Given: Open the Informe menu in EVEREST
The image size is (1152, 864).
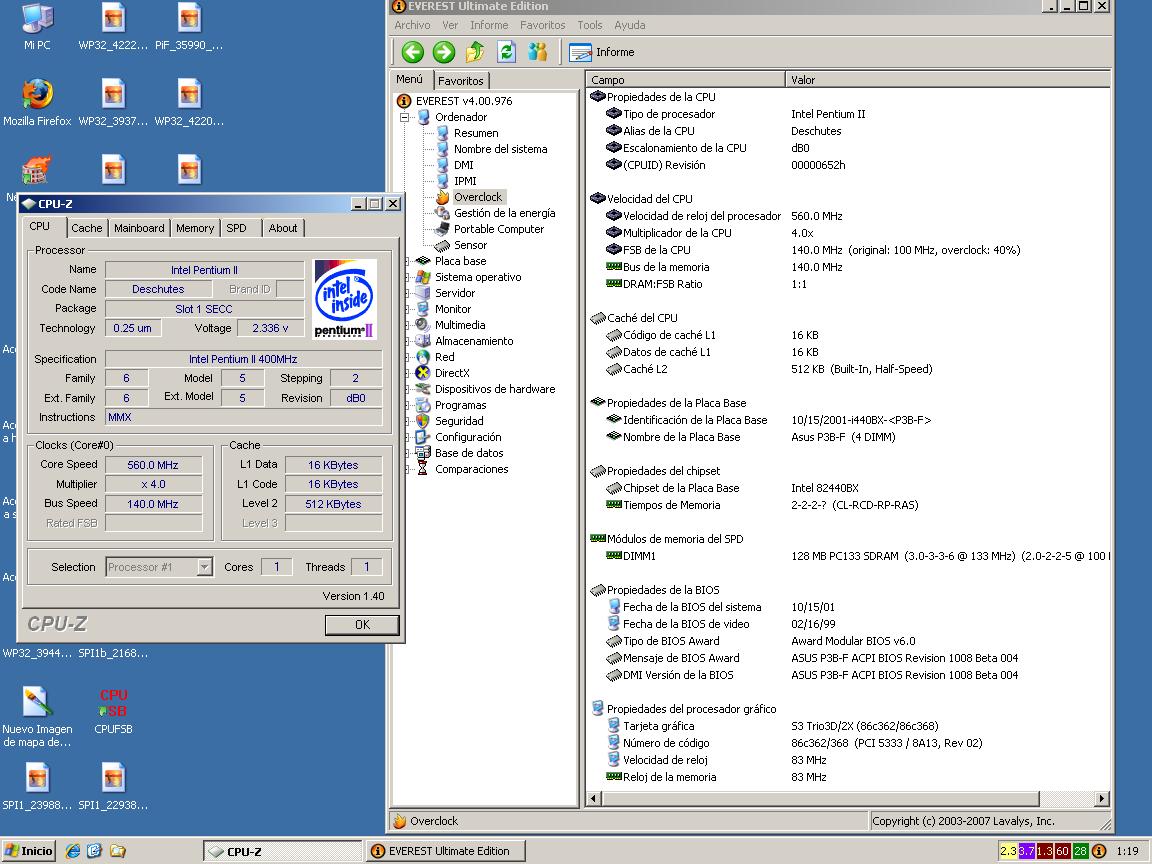Looking at the screenshot, I should (489, 25).
